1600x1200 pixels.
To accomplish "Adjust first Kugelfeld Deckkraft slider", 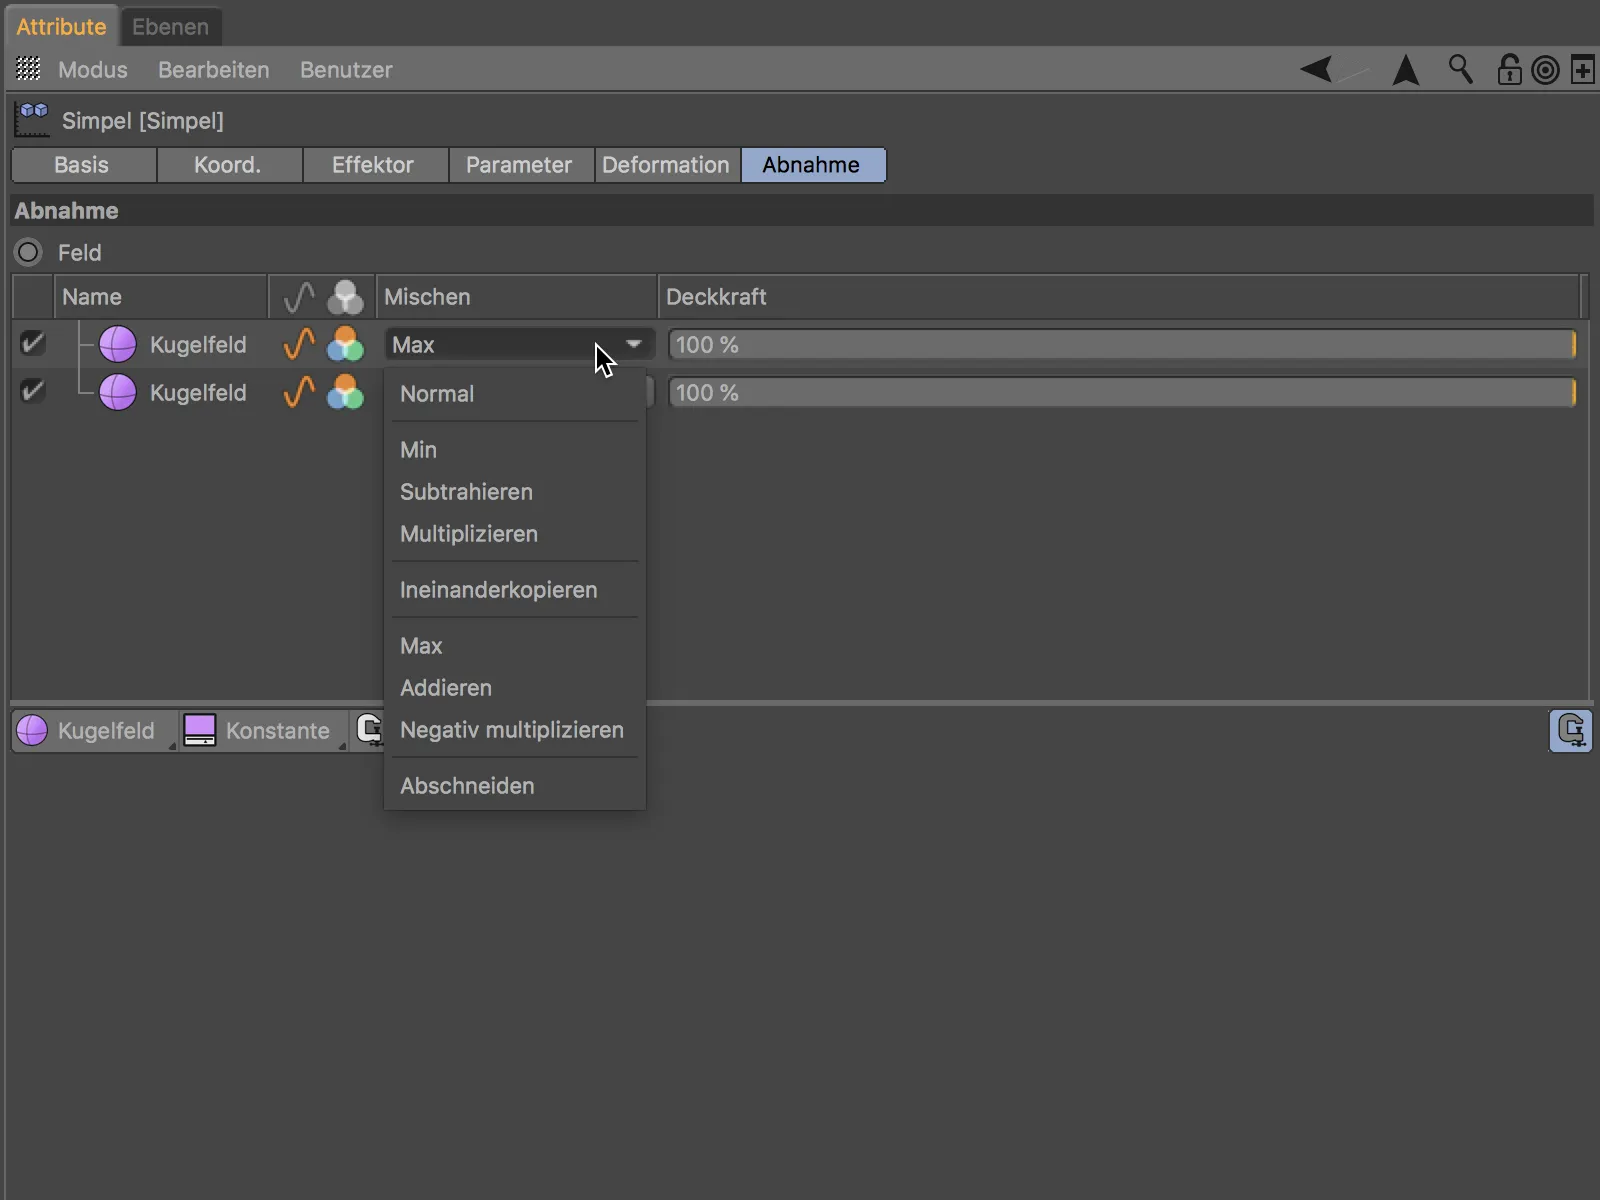I will tap(1122, 344).
